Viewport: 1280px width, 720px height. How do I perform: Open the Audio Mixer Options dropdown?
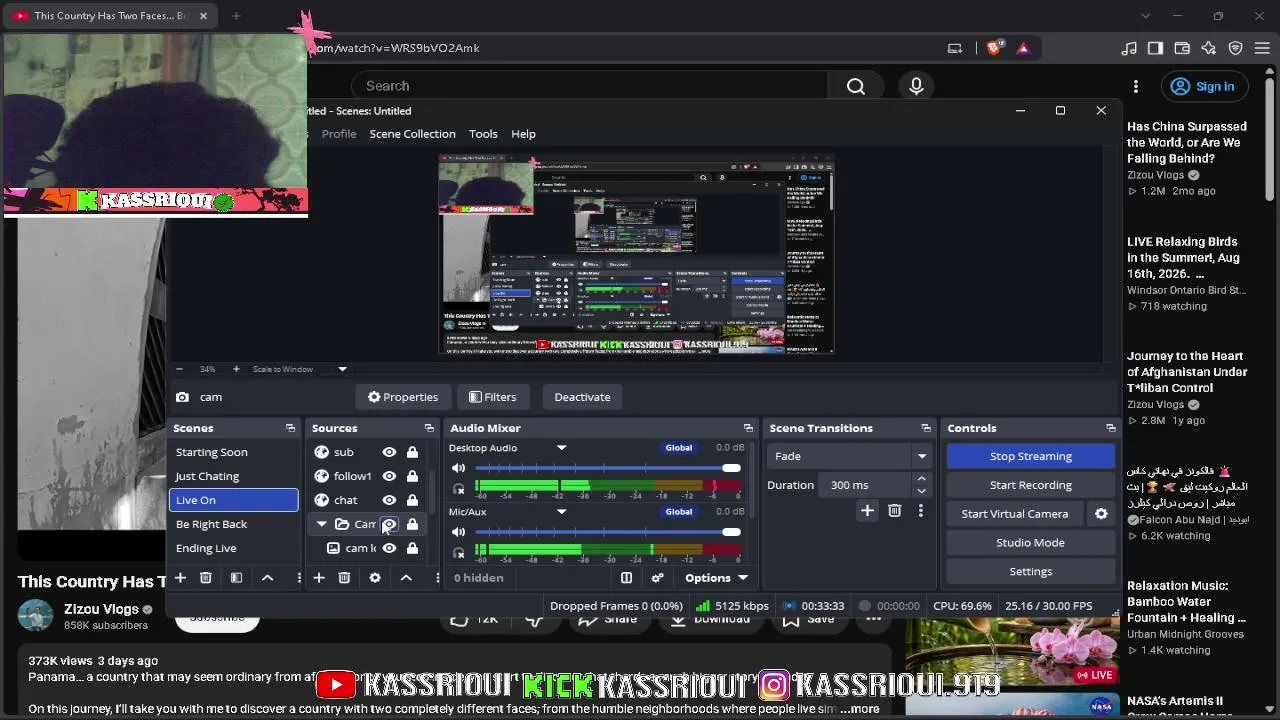(x=716, y=578)
